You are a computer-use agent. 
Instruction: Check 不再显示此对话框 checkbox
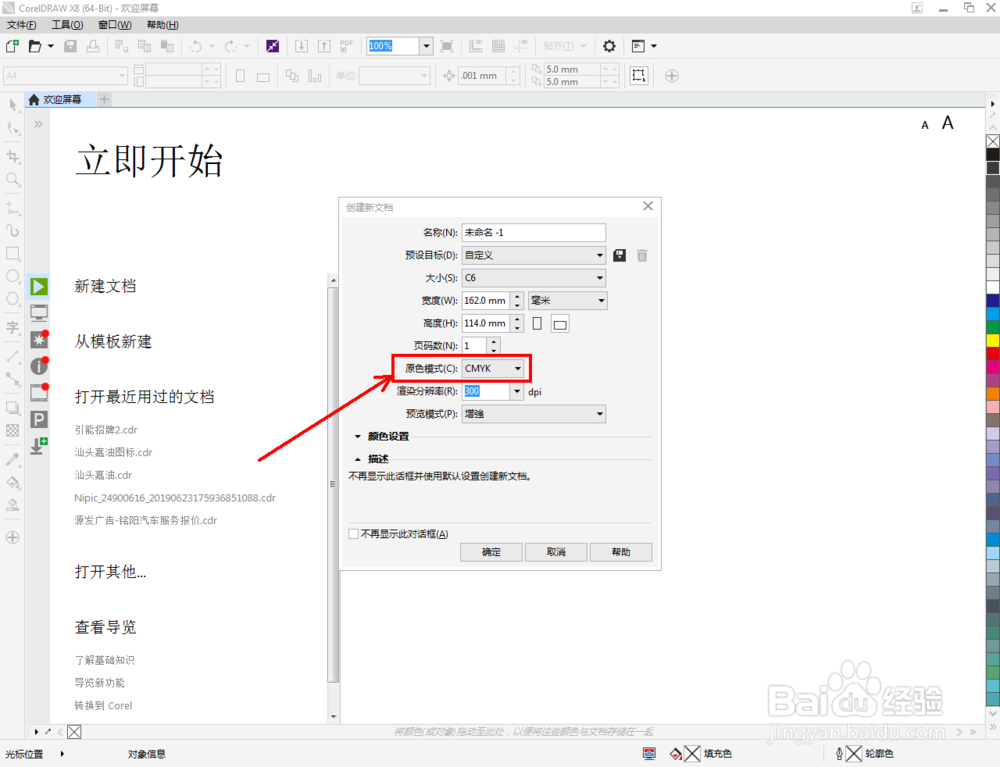[x=353, y=534]
